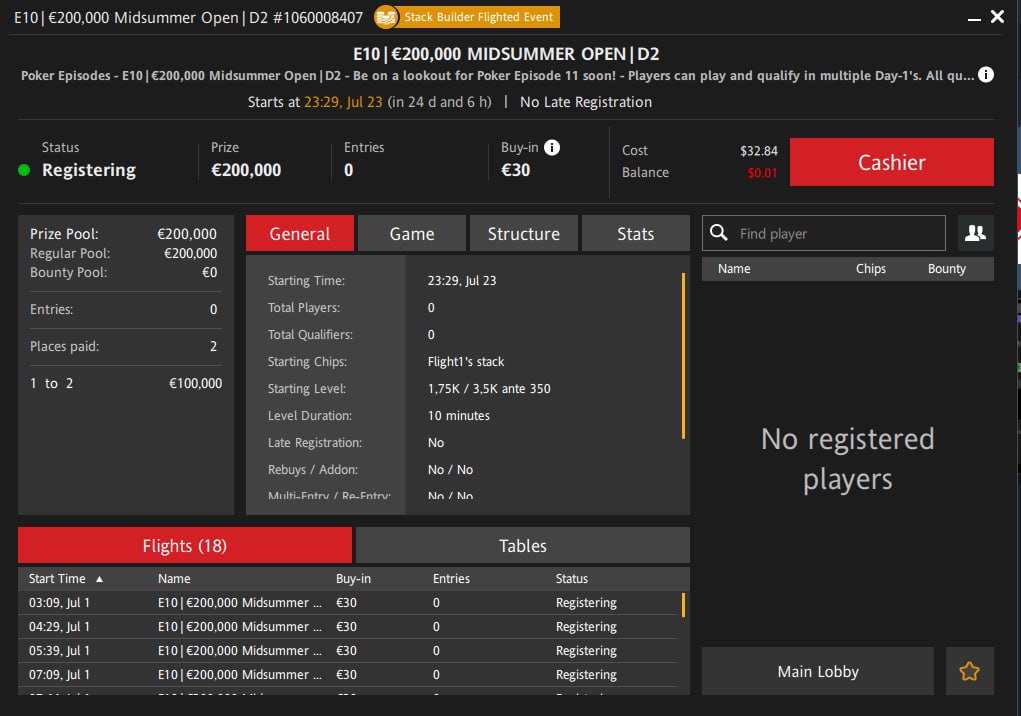
Task: Click the General panel scrollbar
Action: [683, 355]
